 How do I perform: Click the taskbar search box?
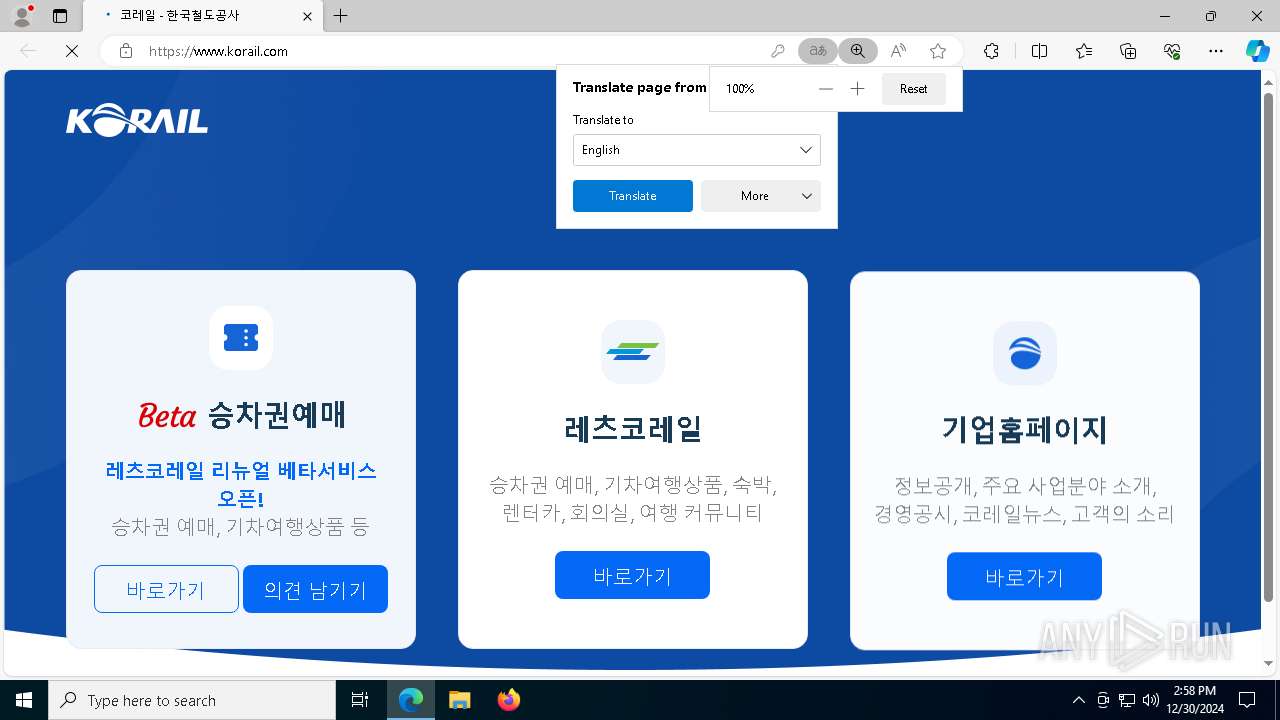[x=192, y=700]
